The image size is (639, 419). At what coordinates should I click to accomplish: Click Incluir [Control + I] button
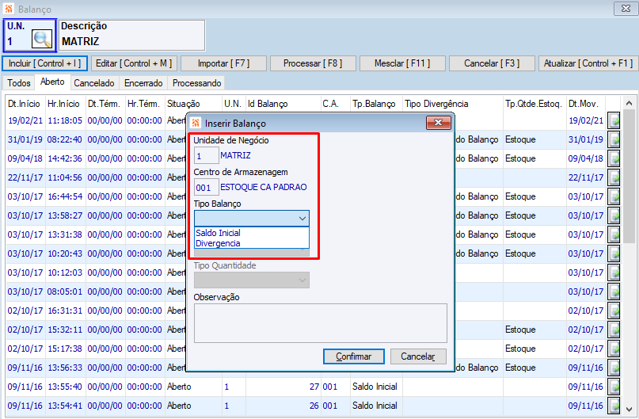point(45,64)
